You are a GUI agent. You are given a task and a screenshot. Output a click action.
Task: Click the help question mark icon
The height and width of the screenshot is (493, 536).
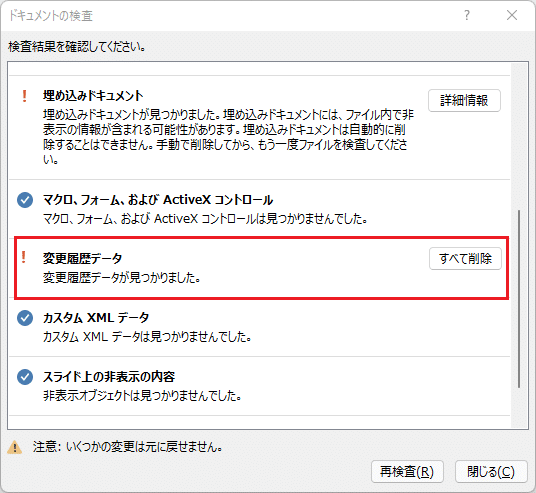pyautogui.click(x=467, y=15)
